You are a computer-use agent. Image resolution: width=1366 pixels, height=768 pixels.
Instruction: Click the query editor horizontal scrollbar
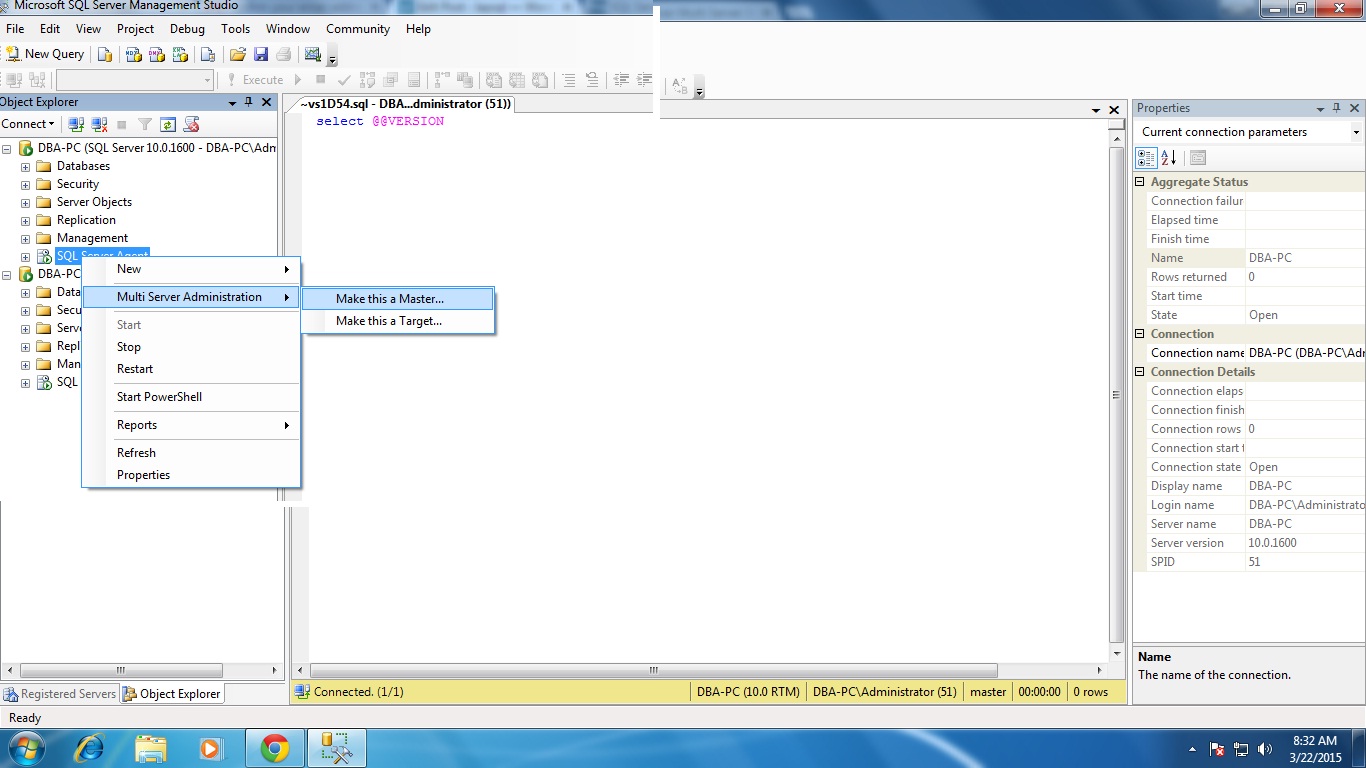[653, 671]
